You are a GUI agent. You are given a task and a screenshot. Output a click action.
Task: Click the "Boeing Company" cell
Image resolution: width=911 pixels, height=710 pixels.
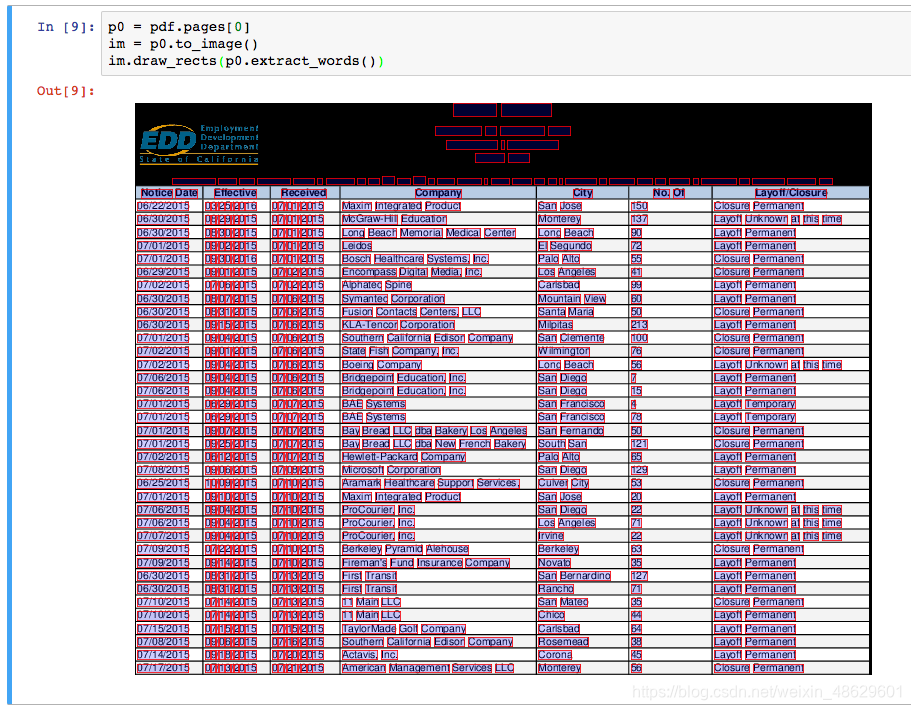pyautogui.click(x=382, y=364)
